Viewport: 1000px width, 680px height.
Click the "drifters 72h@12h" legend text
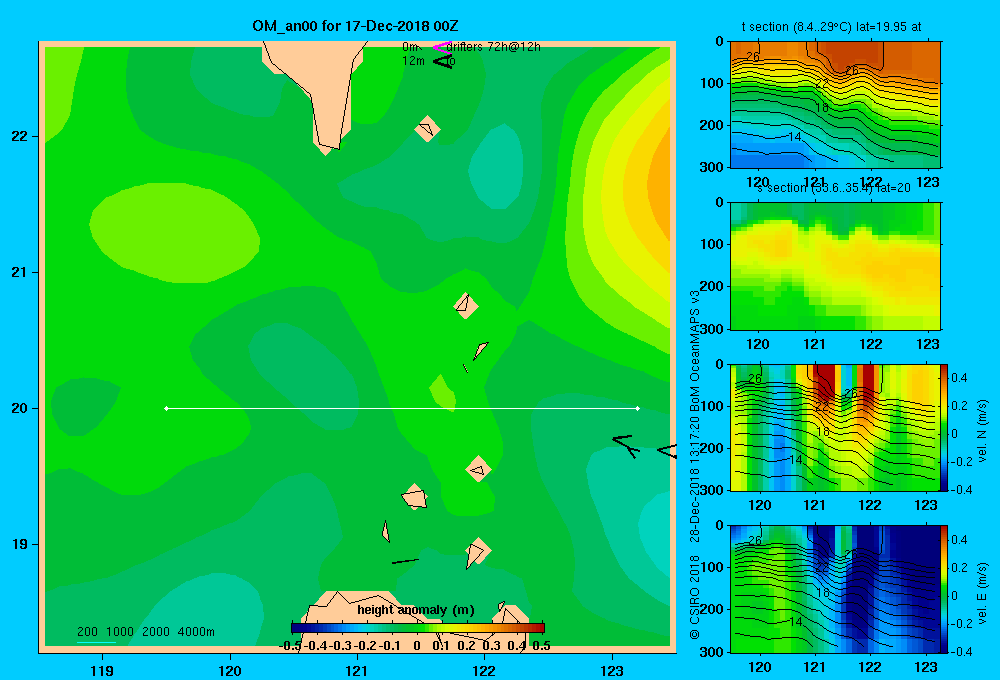pos(494,47)
